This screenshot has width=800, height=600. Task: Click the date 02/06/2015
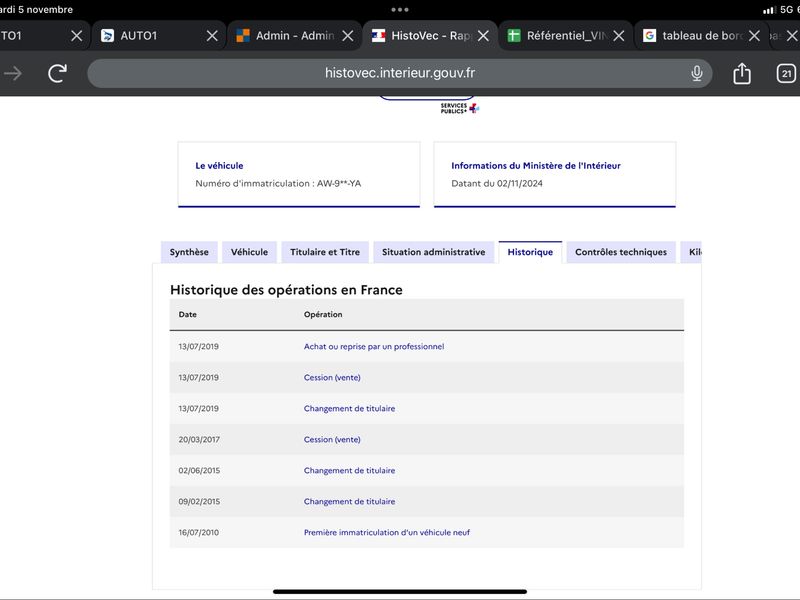point(199,470)
